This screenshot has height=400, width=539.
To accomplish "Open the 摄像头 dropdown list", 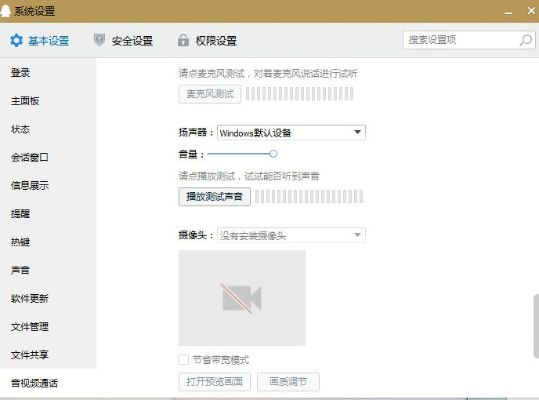I will click(x=291, y=235).
